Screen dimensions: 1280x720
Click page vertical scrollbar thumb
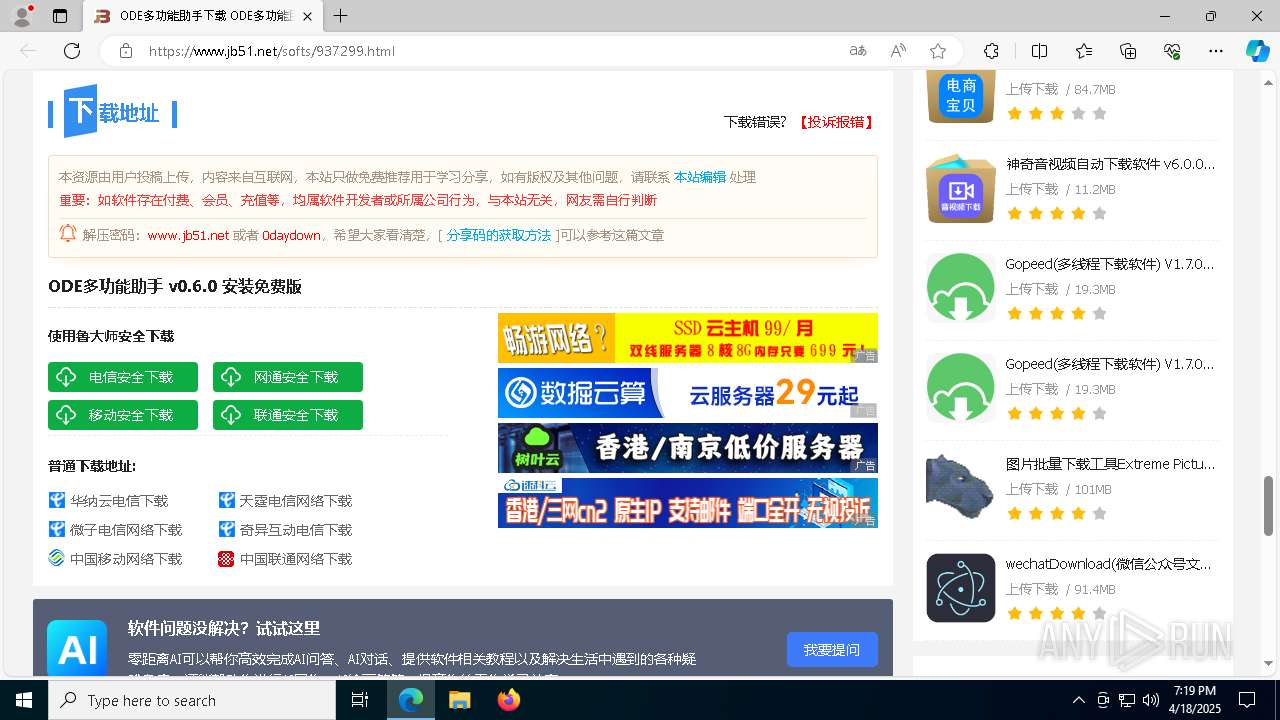1269,506
